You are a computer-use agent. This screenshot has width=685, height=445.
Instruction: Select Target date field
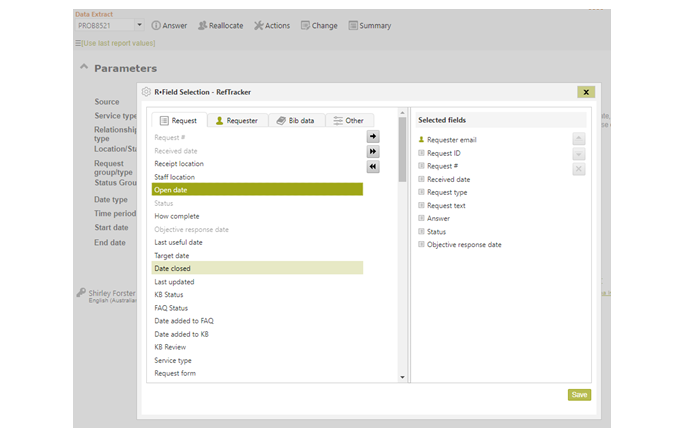(x=257, y=255)
